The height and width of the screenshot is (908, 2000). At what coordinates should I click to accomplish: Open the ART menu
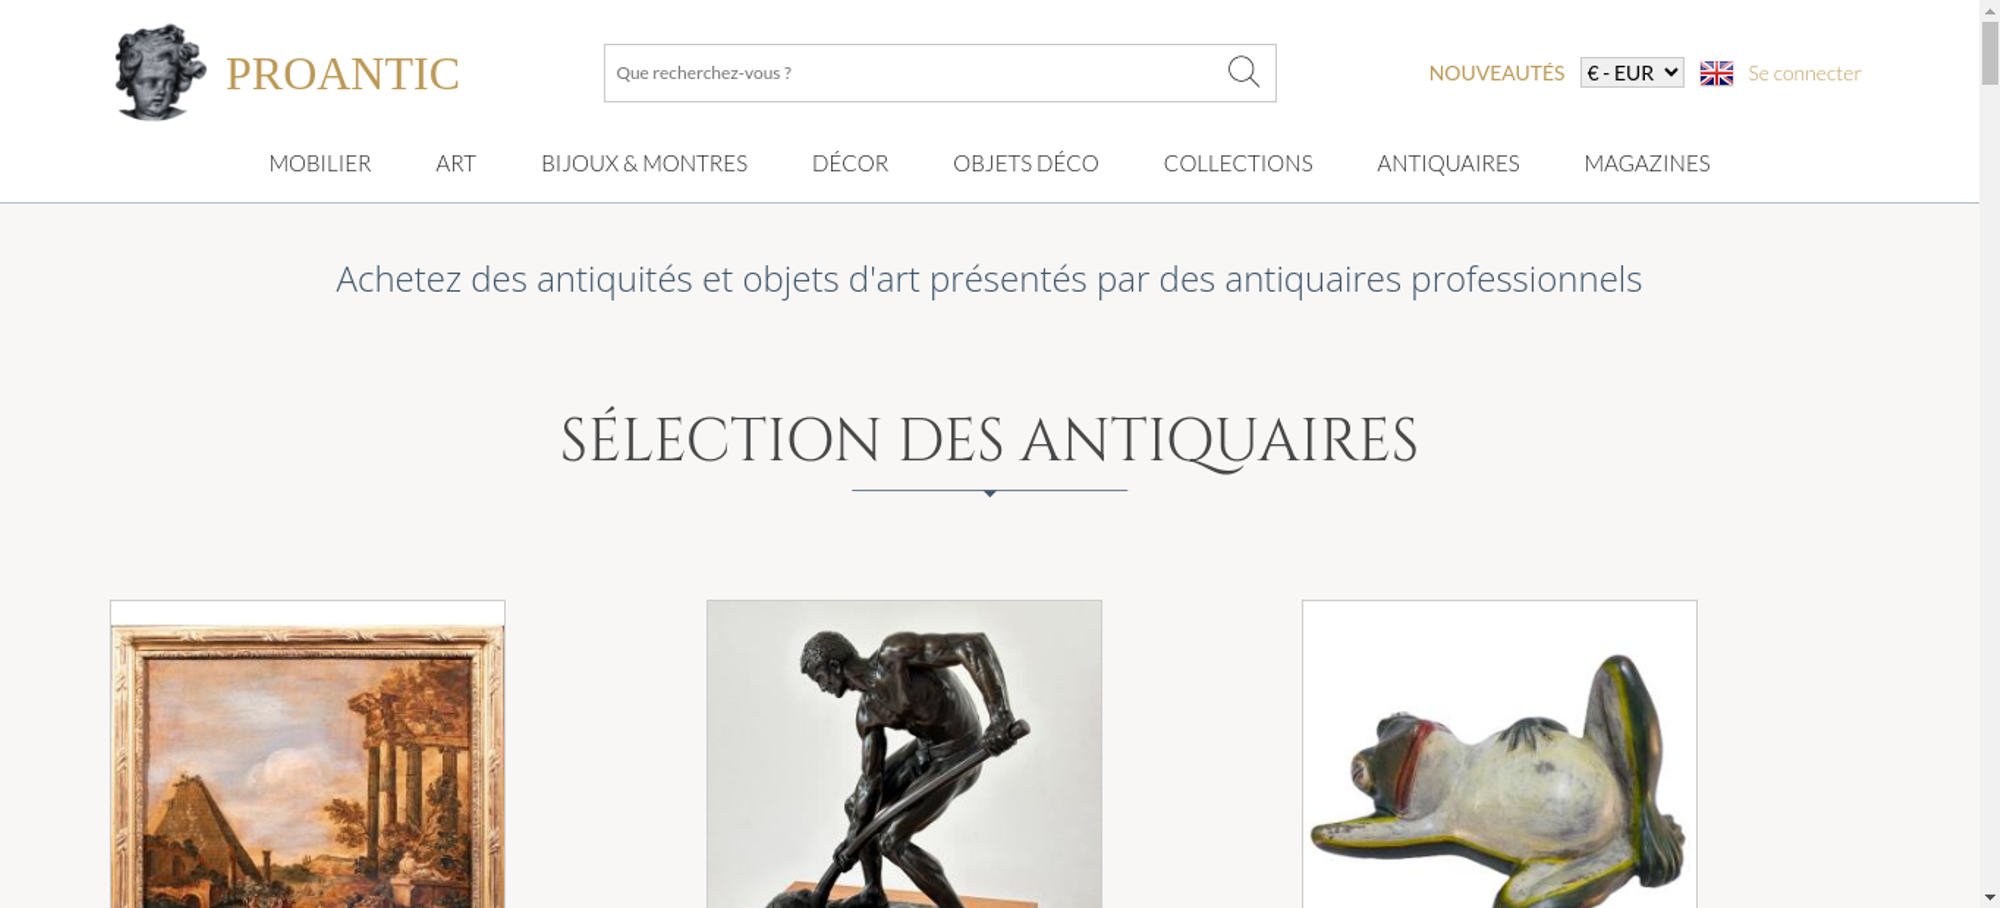tap(456, 163)
